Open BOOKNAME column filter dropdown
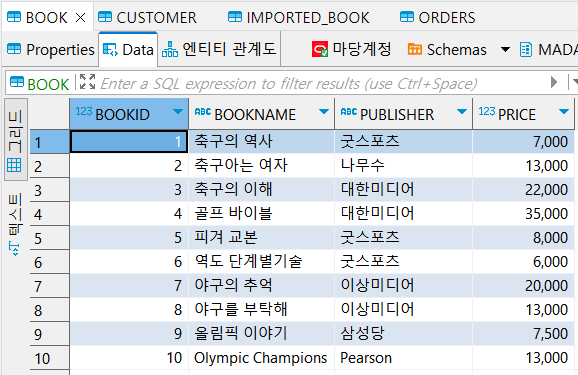Screen dimensions: 578x375 pyautogui.click(x=324, y=111)
